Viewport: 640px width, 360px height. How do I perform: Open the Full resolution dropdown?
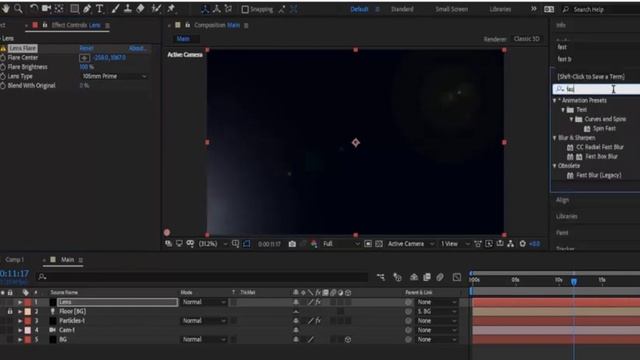[x=341, y=244]
